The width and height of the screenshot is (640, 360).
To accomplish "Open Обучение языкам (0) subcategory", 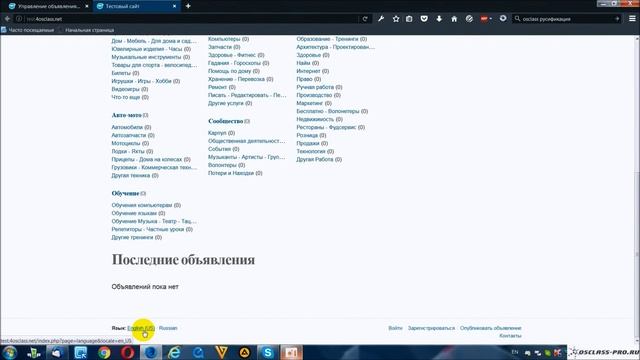I will [x=138, y=213].
